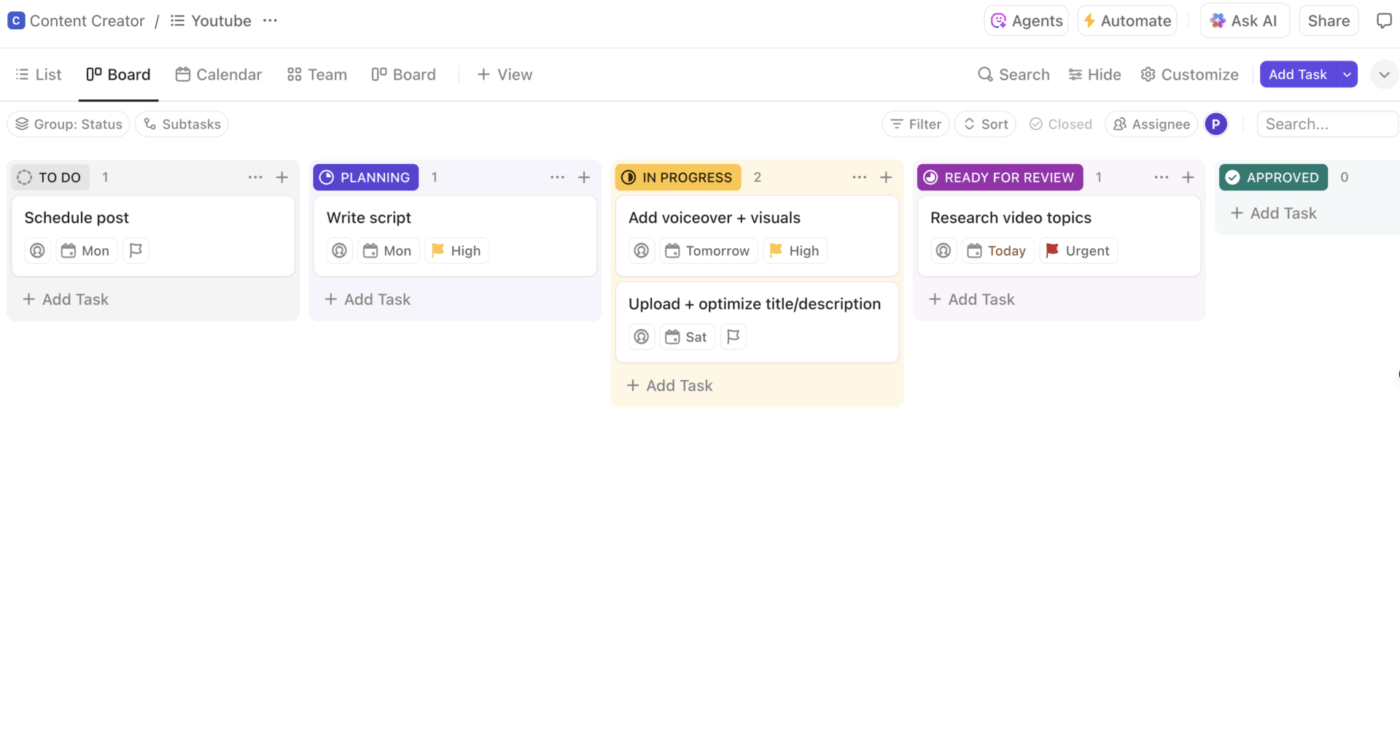Switch to the List view tab
The width and height of the screenshot is (1400, 734).
(x=38, y=74)
